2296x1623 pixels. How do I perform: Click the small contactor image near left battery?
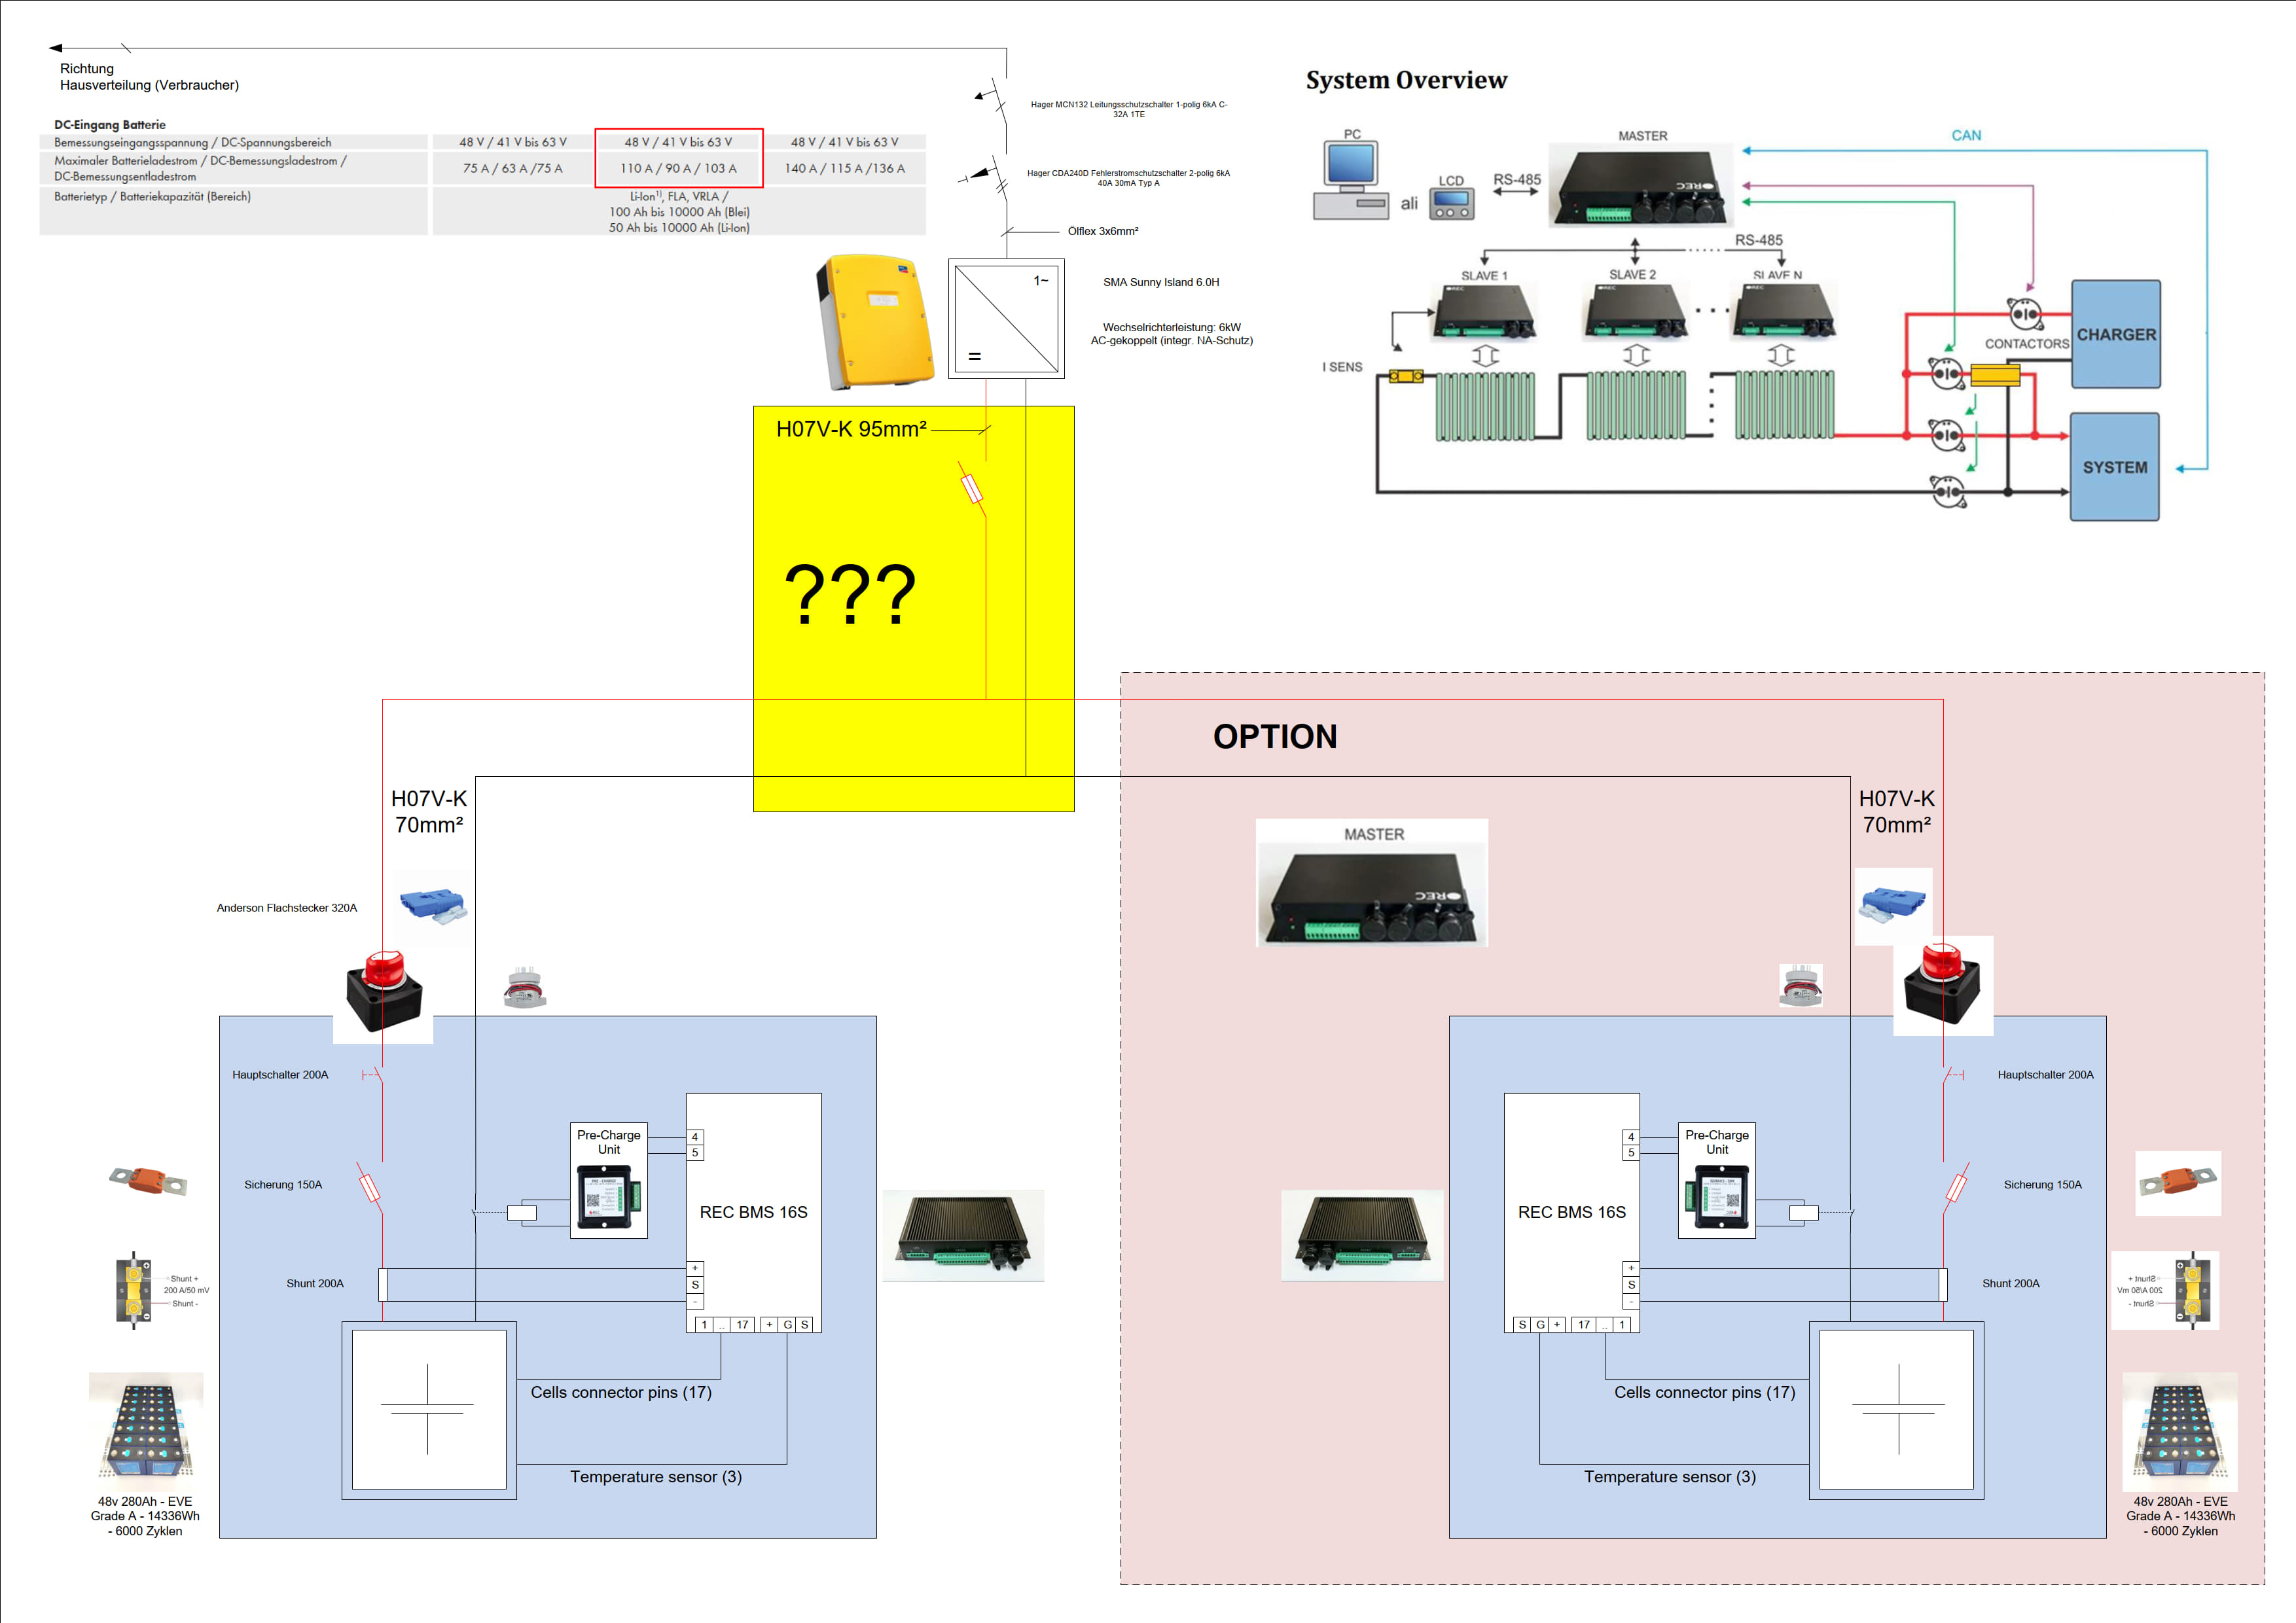point(525,987)
